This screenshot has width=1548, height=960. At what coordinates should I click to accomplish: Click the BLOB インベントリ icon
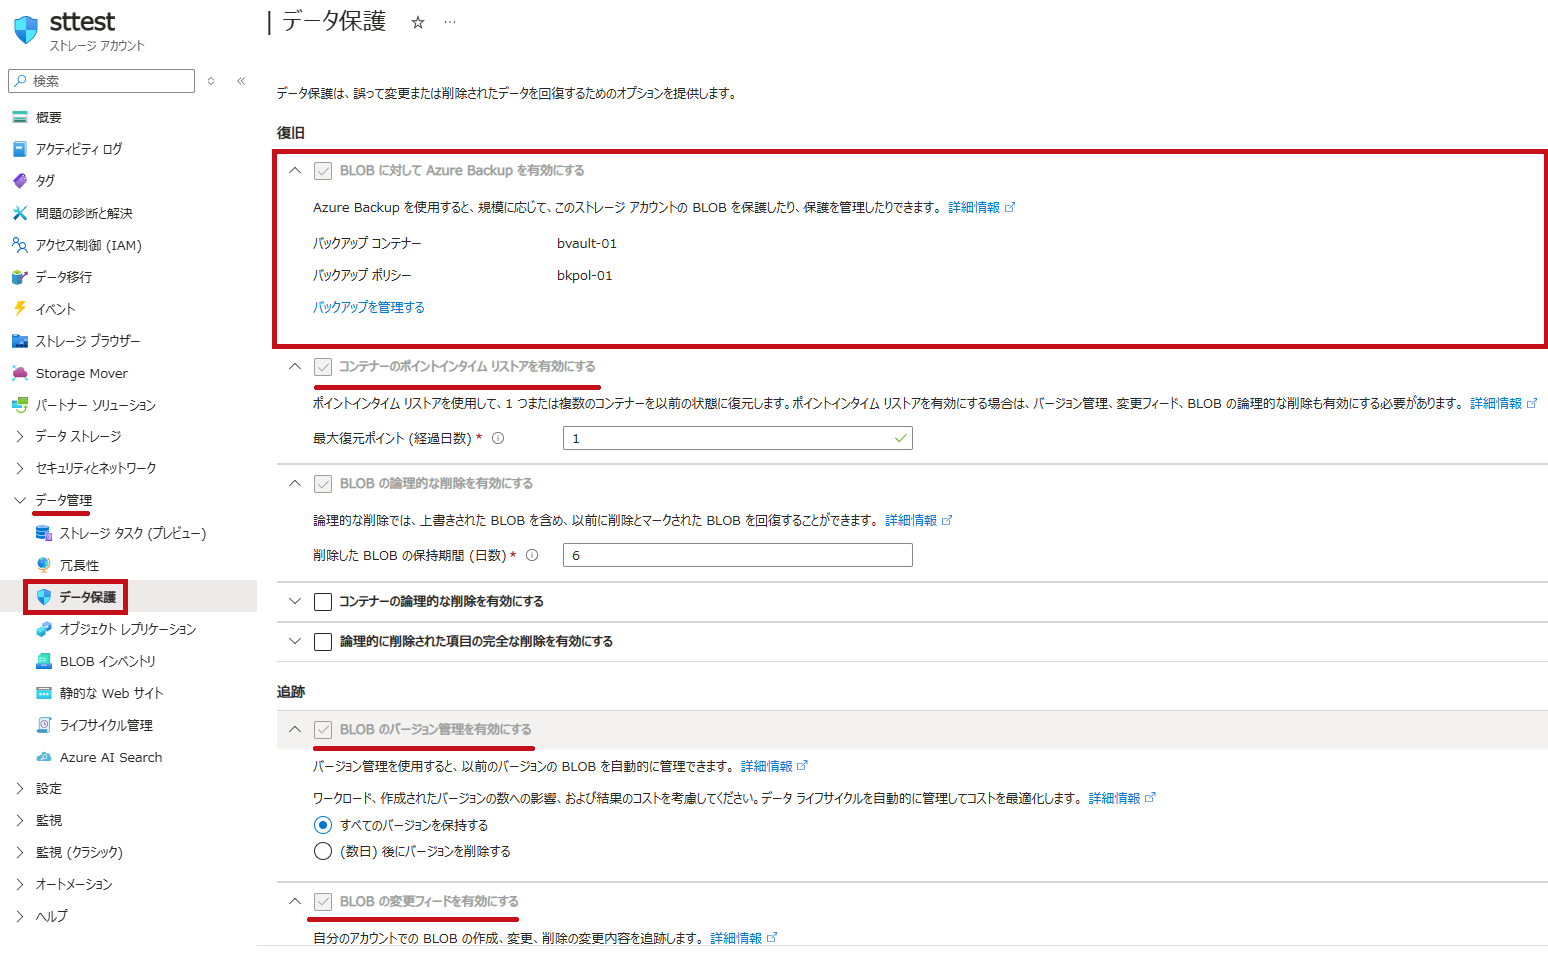44,661
